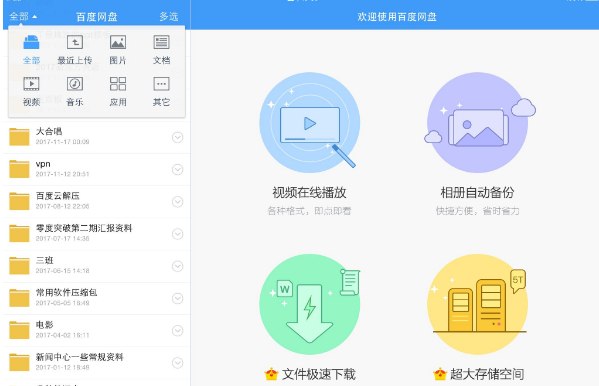Filter files by 应用 (Apps)
The width and height of the screenshot is (599, 386).
click(118, 84)
